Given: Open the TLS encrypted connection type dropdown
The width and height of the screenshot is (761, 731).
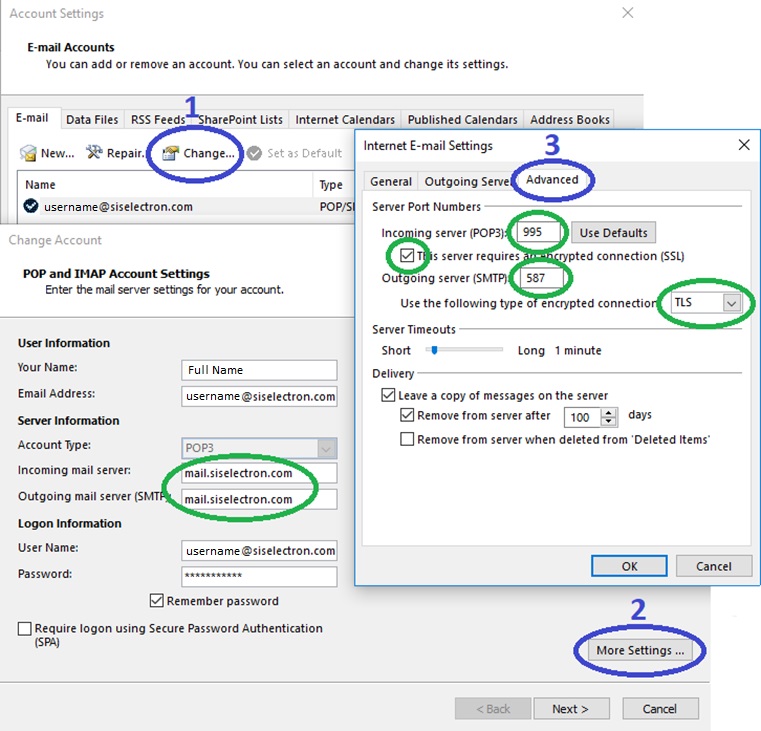Looking at the screenshot, I should point(731,303).
